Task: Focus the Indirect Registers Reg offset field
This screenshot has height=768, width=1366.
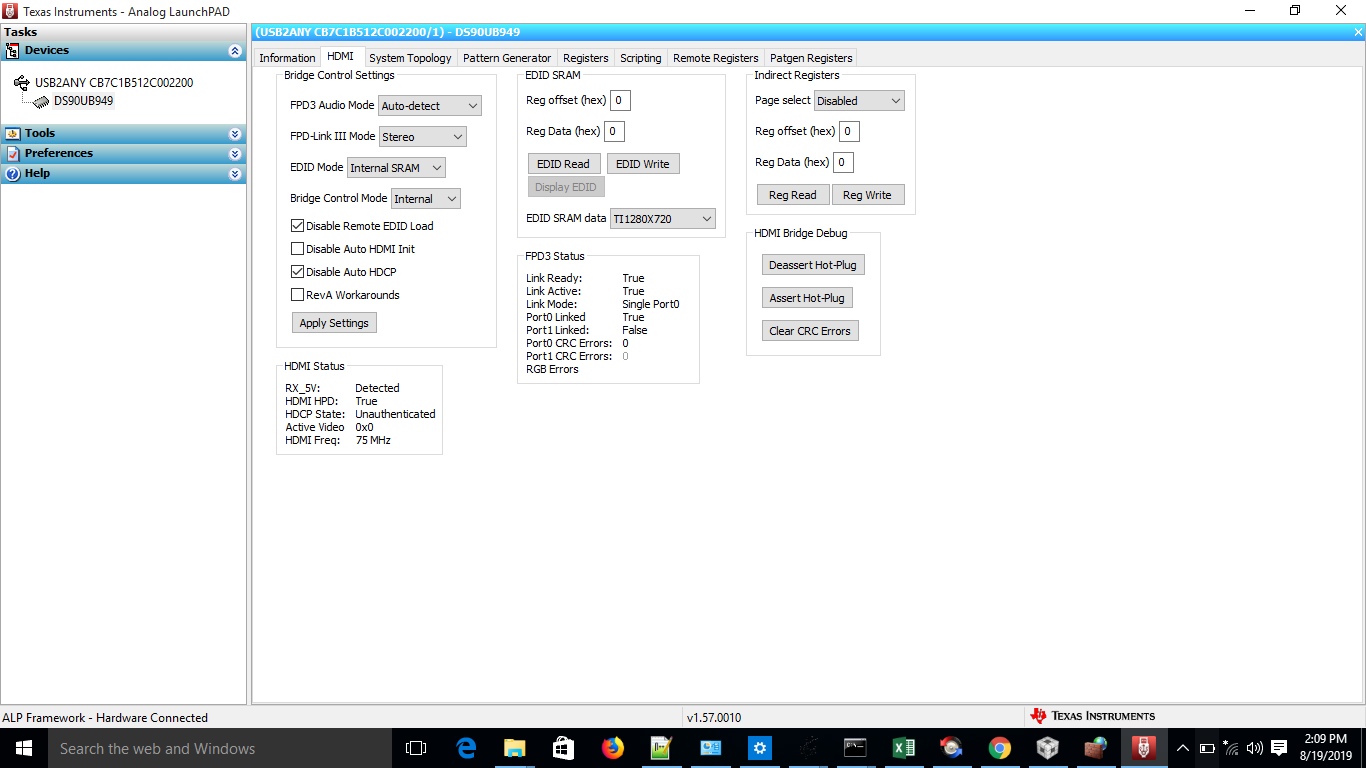Action: tap(849, 131)
